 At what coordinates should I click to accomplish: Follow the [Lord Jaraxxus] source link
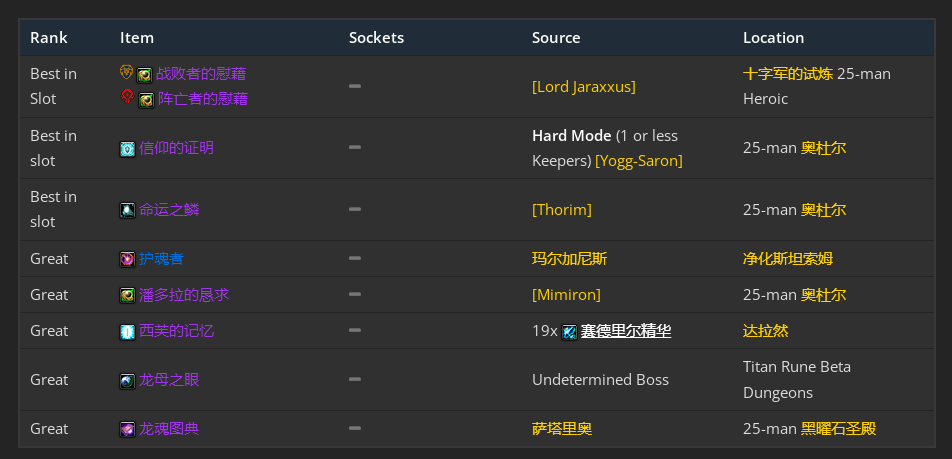coord(583,86)
